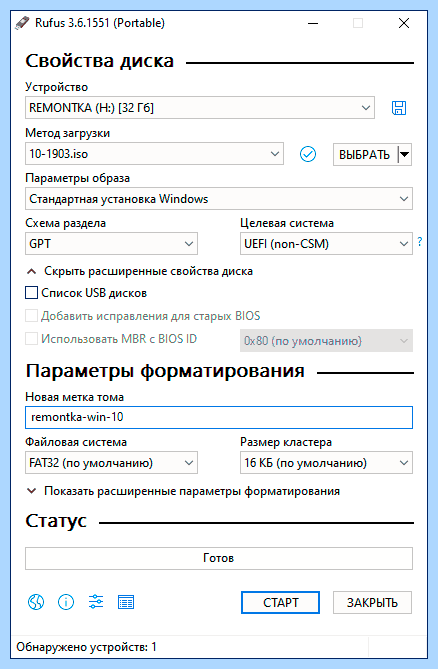This screenshot has height=669, width=438.
Task: Click the ЗАКРЫТЬ button
Action: click(372, 602)
